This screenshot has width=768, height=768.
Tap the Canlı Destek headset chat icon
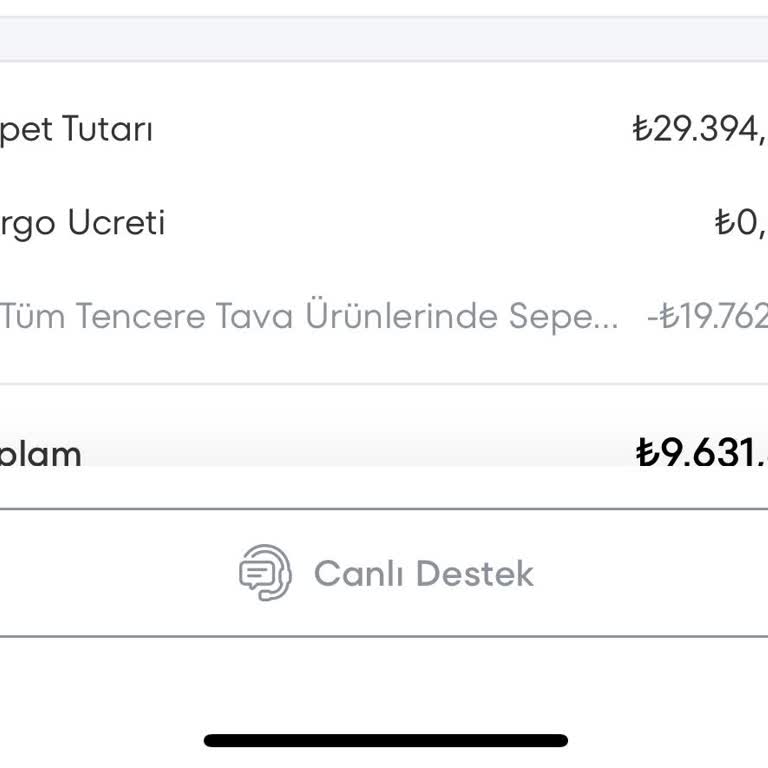(265, 573)
